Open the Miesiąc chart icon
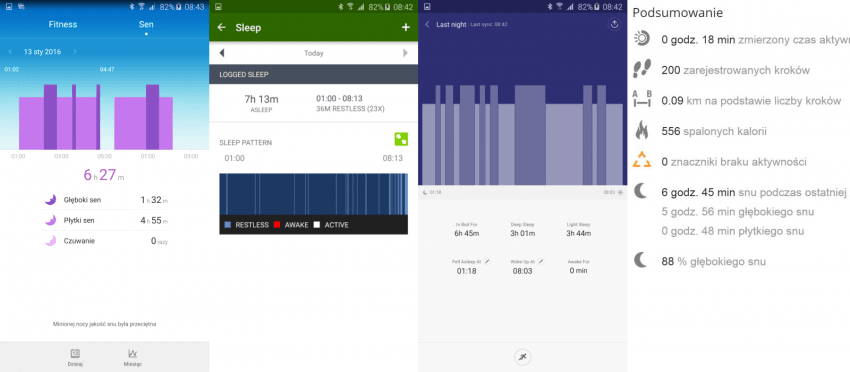850x372 pixels. (132, 354)
